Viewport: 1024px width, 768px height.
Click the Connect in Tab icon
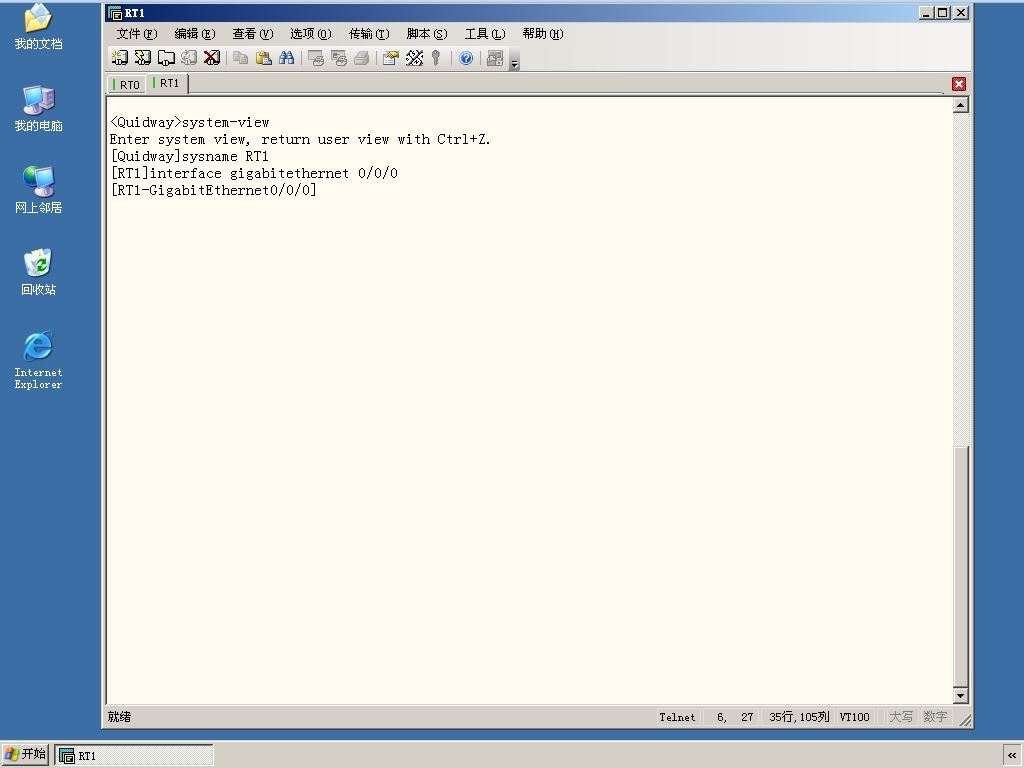click(166, 58)
